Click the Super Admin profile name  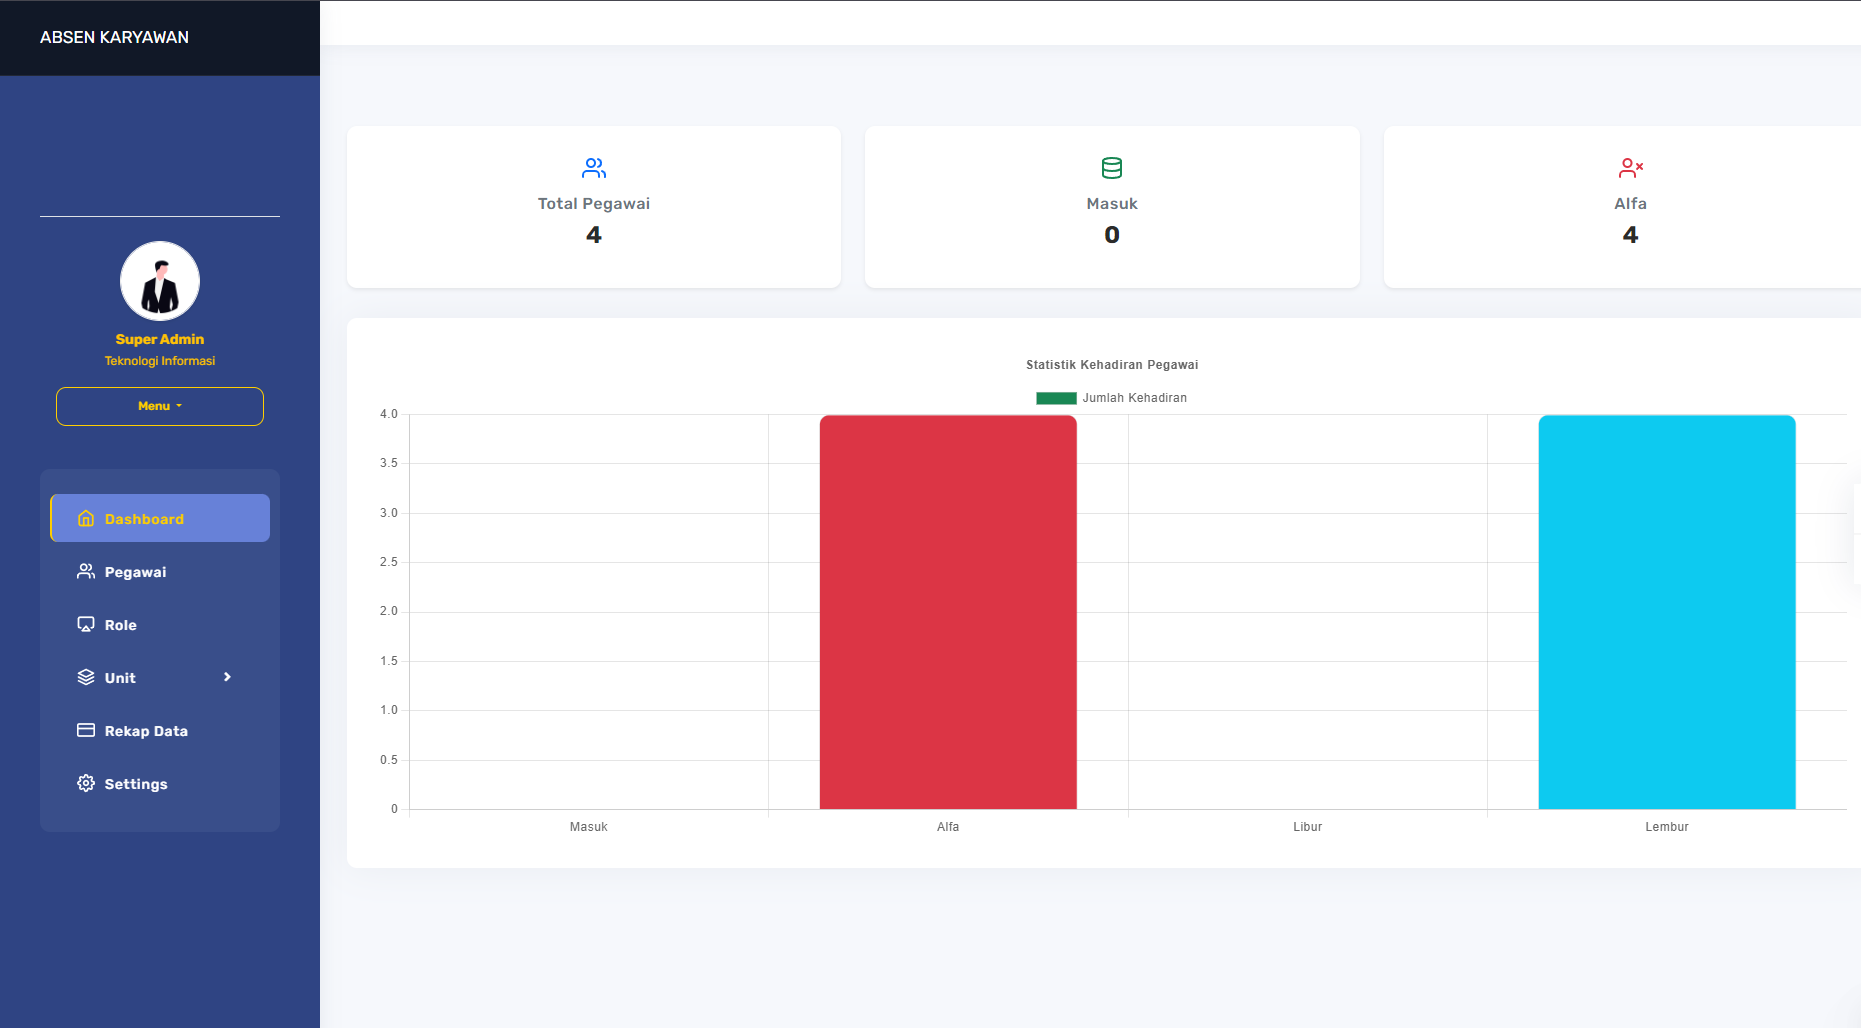(160, 339)
